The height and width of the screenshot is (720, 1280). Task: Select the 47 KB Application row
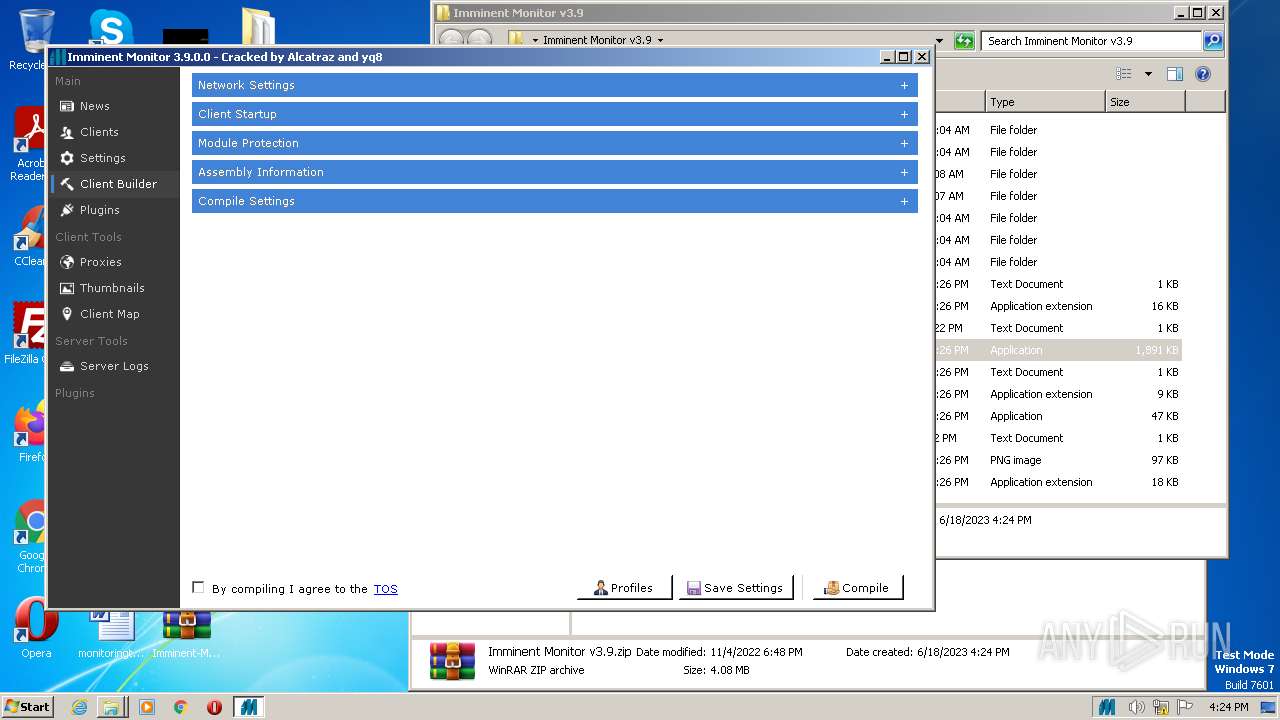(x=1058, y=416)
